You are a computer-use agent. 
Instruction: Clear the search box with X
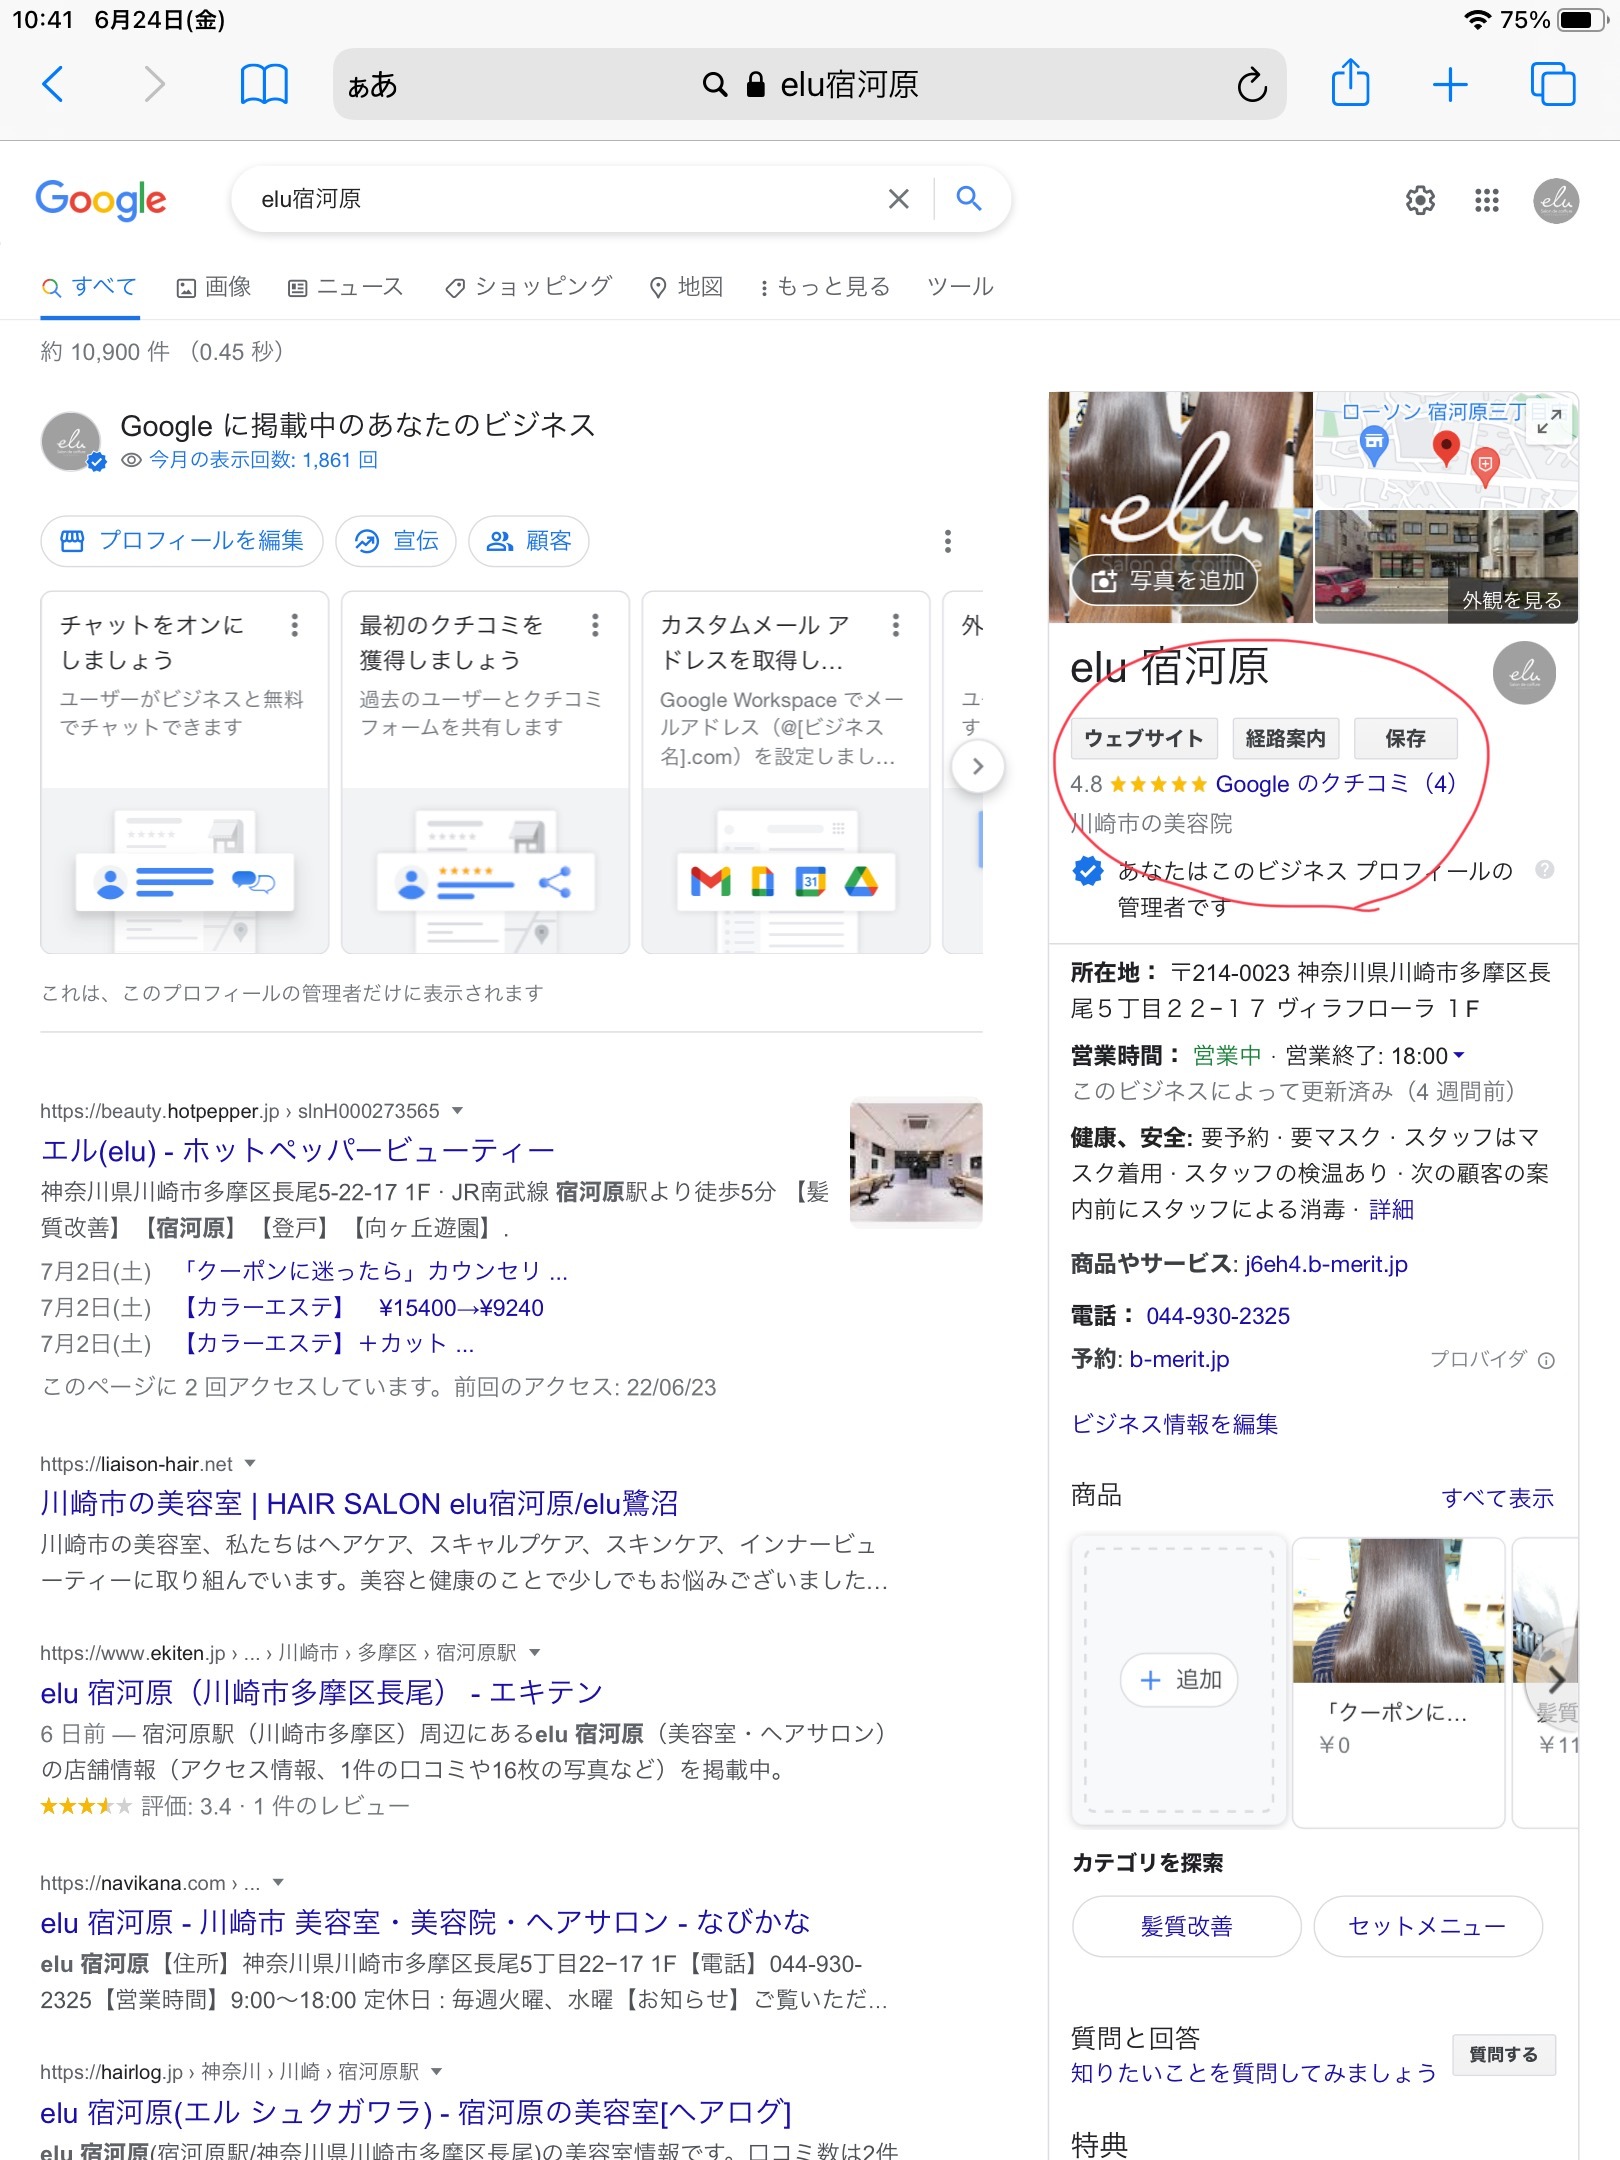pos(898,199)
